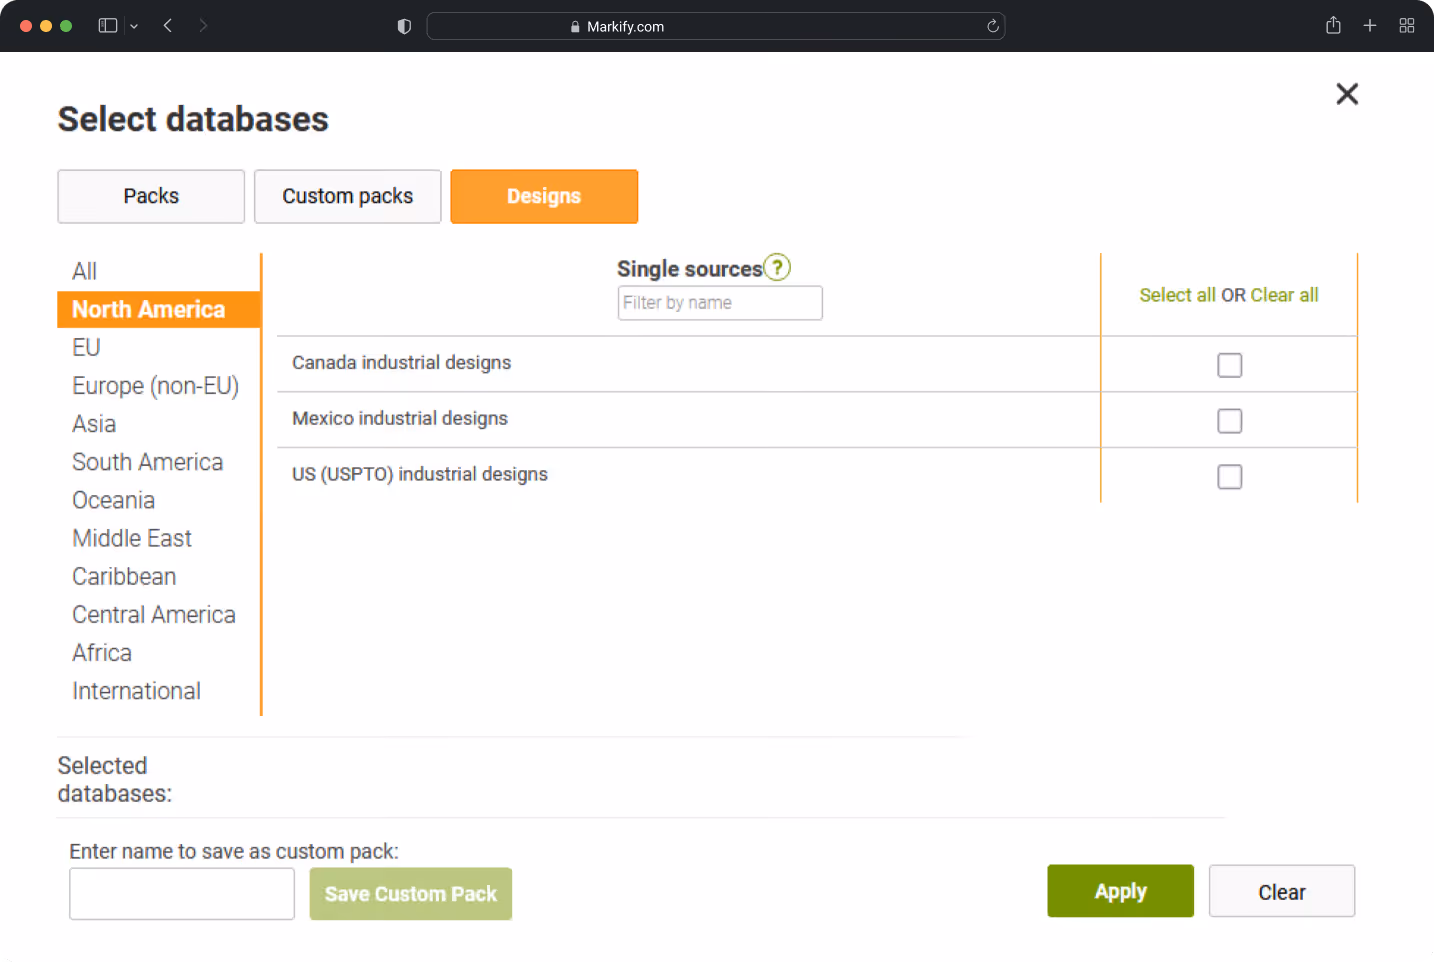Switch to the Custom packs tab
The width and height of the screenshot is (1434, 962).
click(348, 196)
